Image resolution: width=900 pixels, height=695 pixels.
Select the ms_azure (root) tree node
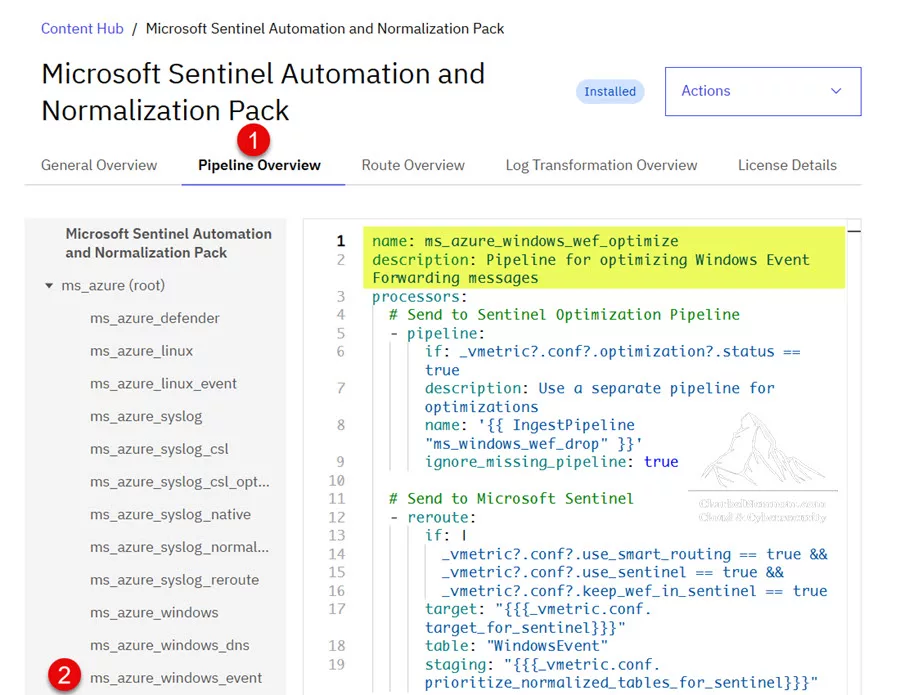coord(113,285)
